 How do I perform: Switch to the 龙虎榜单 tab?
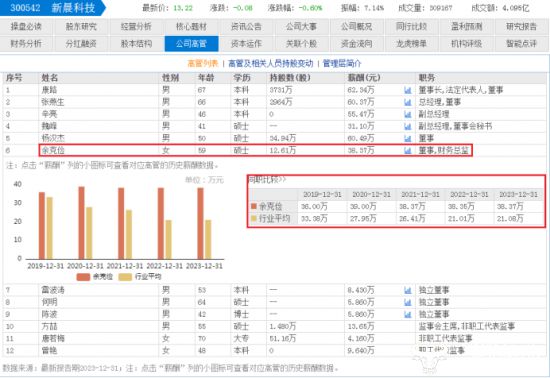pyautogui.click(x=411, y=43)
